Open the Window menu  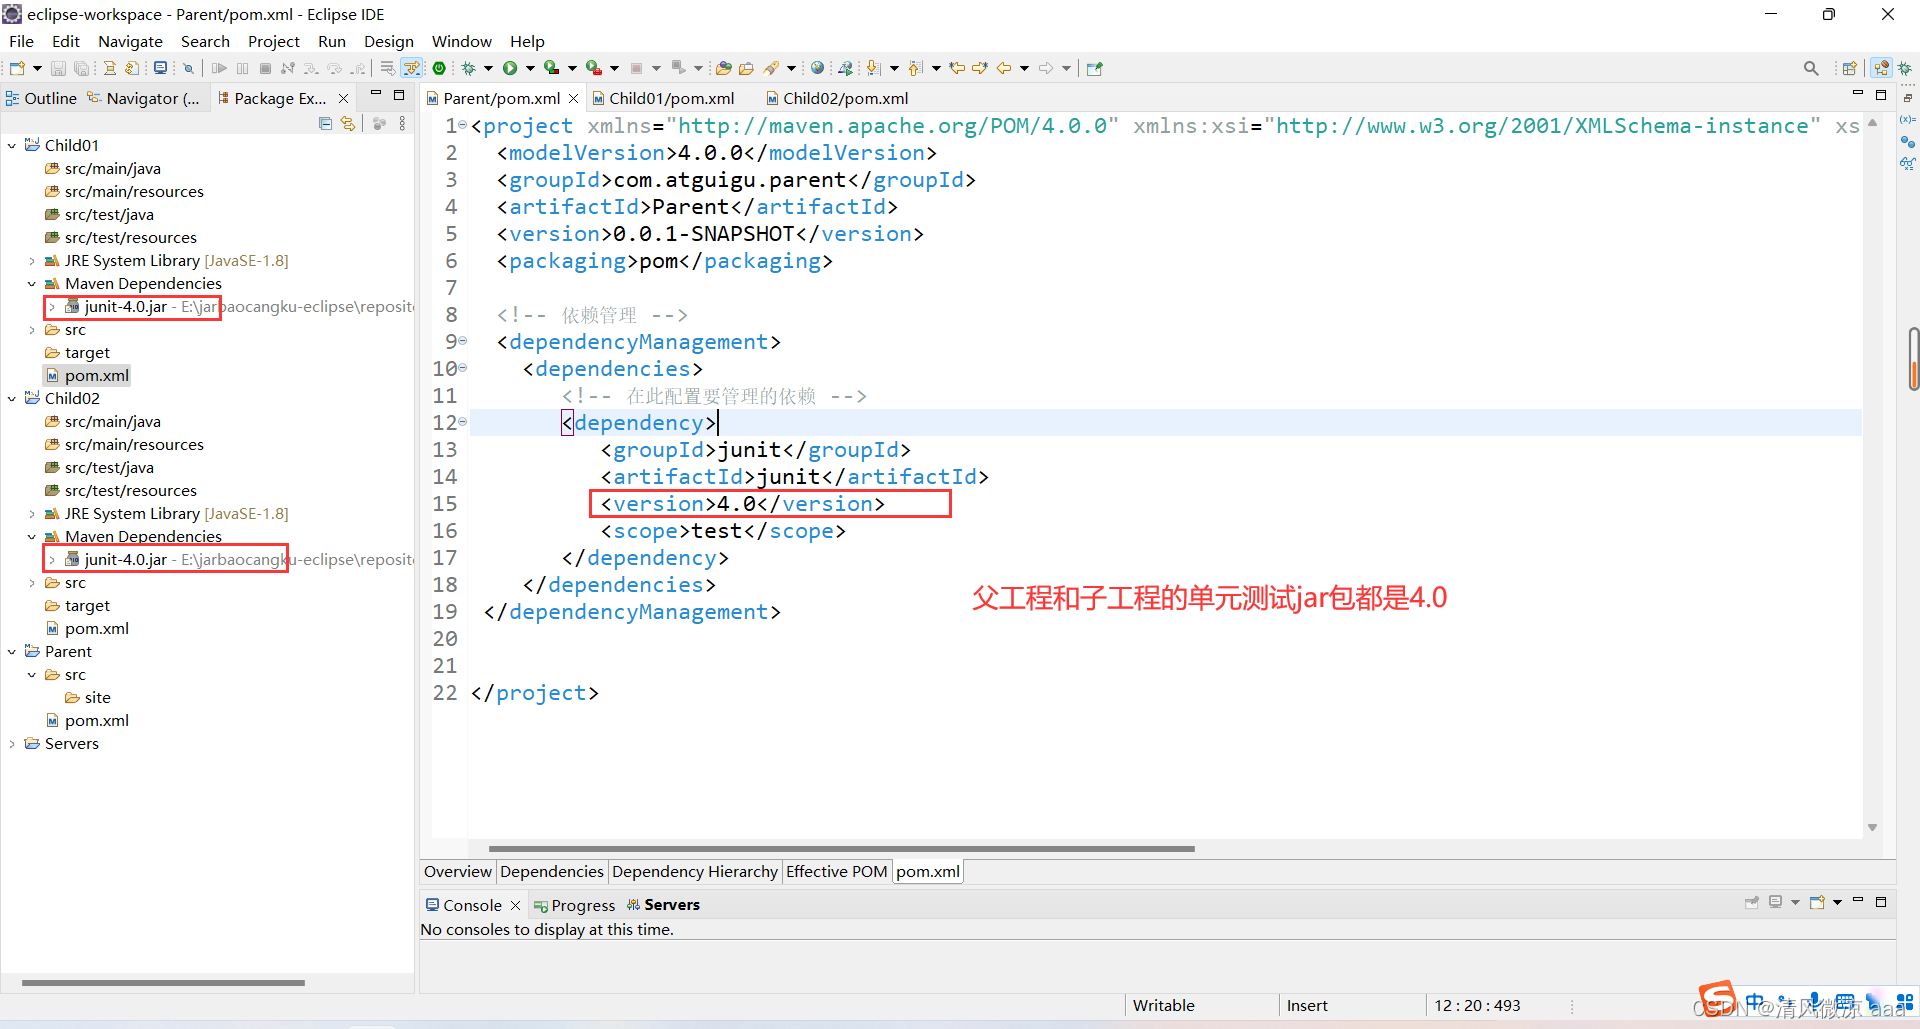[461, 41]
